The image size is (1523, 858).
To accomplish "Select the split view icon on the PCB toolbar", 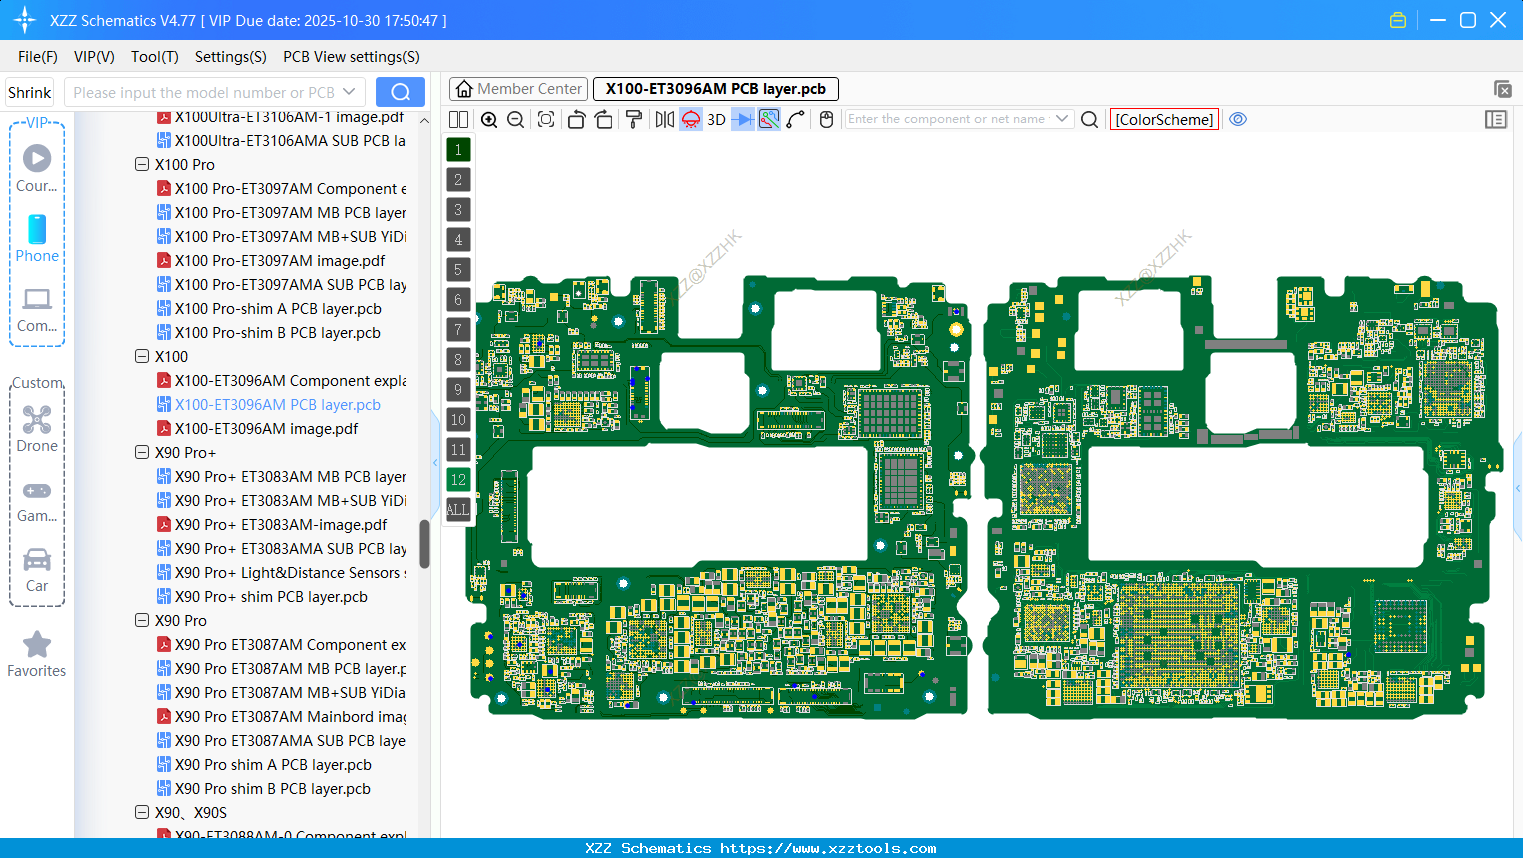I will tap(458, 119).
